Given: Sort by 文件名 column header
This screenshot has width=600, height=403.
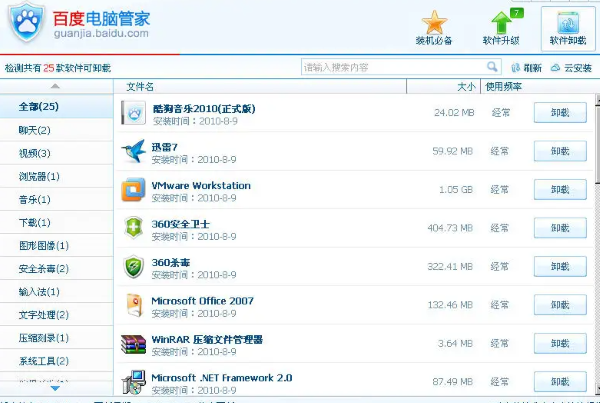Looking at the screenshot, I should (x=260, y=86).
